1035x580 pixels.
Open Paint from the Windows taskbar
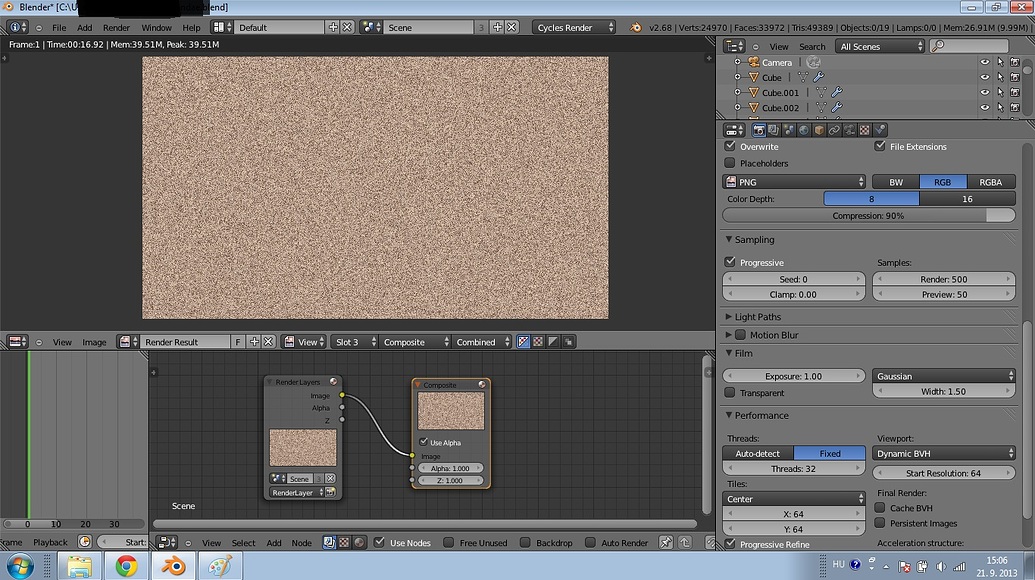220,566
